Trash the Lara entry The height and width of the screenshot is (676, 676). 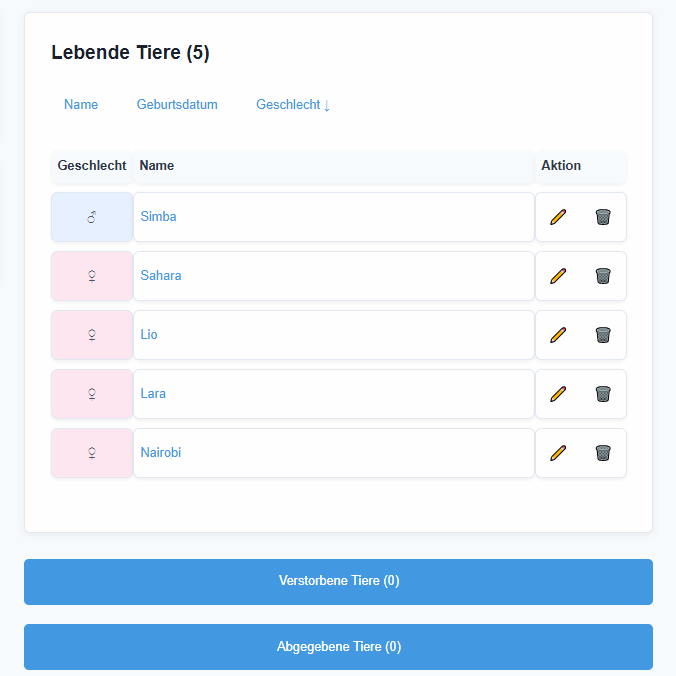click(603, 394)
